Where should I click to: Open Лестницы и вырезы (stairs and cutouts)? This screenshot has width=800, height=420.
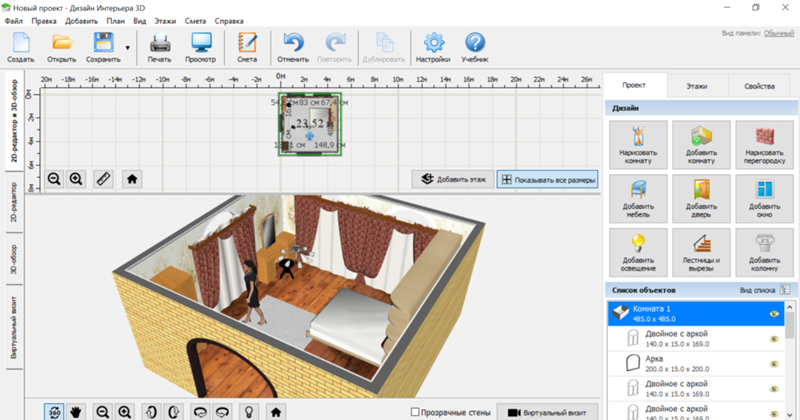(701, 248)
